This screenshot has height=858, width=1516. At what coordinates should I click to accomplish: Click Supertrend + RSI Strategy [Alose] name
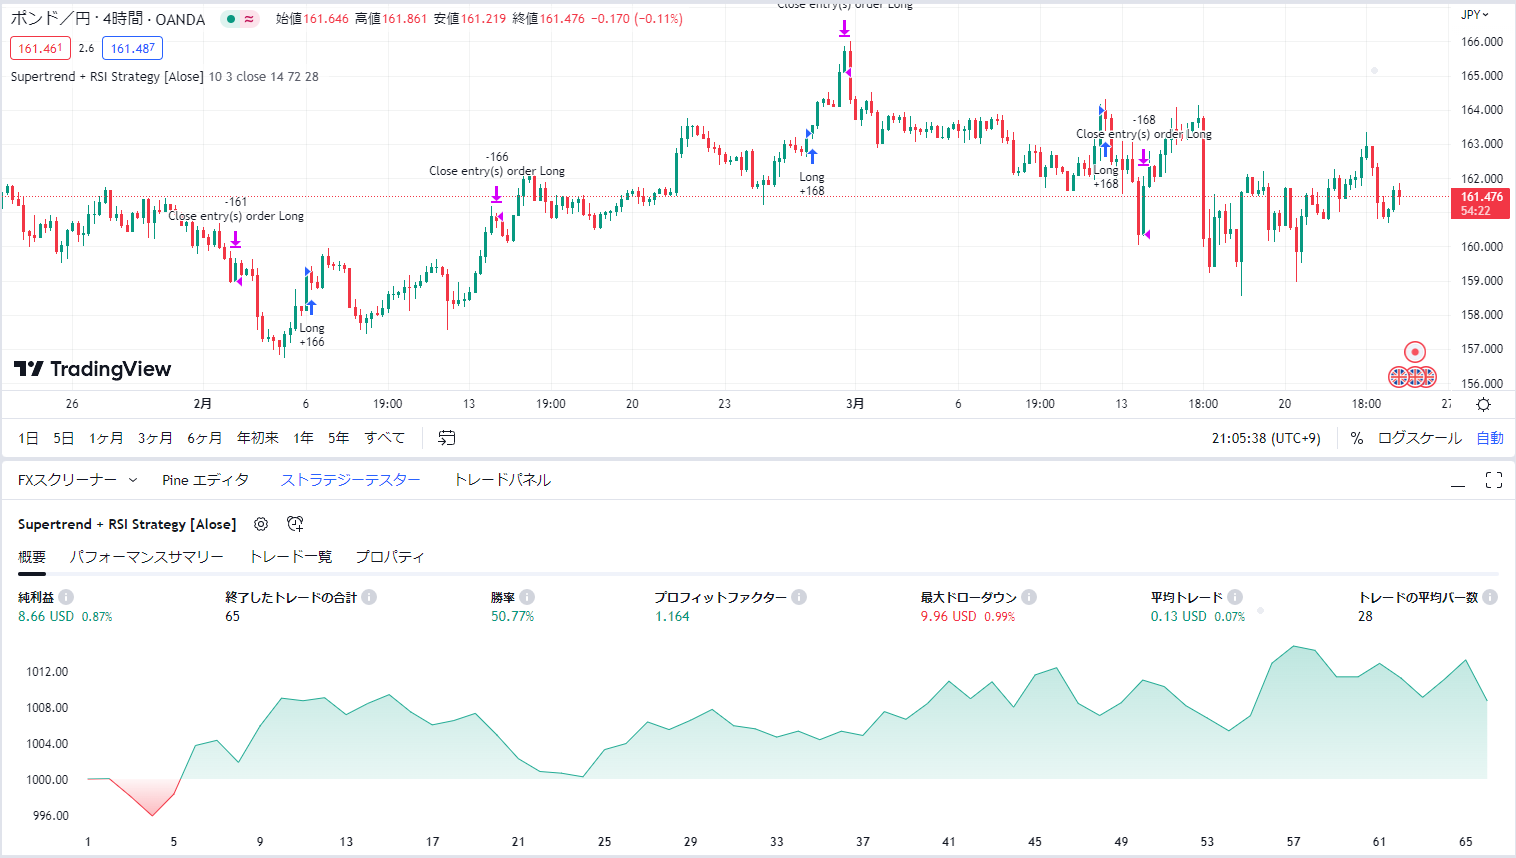(127, 524)
